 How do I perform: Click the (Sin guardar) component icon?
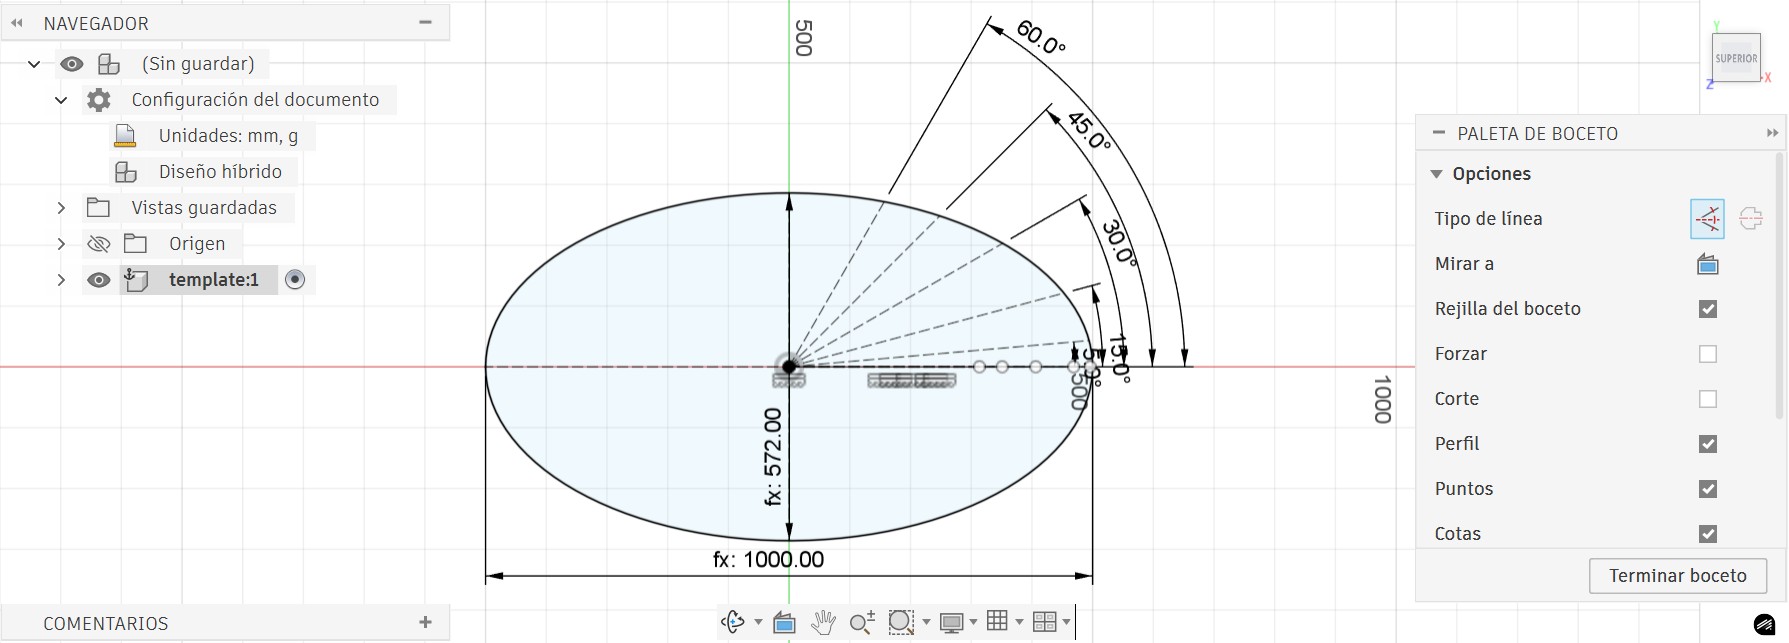coord(108,64)
